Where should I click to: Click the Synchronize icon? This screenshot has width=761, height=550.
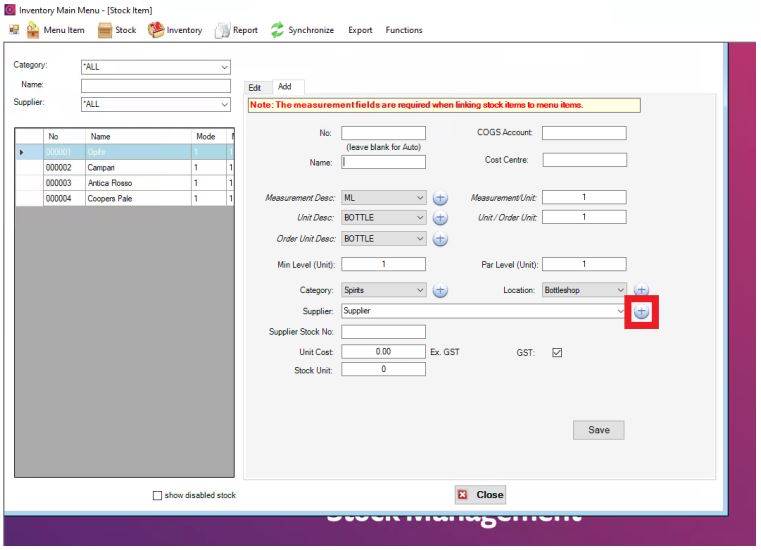coord(276,30)
